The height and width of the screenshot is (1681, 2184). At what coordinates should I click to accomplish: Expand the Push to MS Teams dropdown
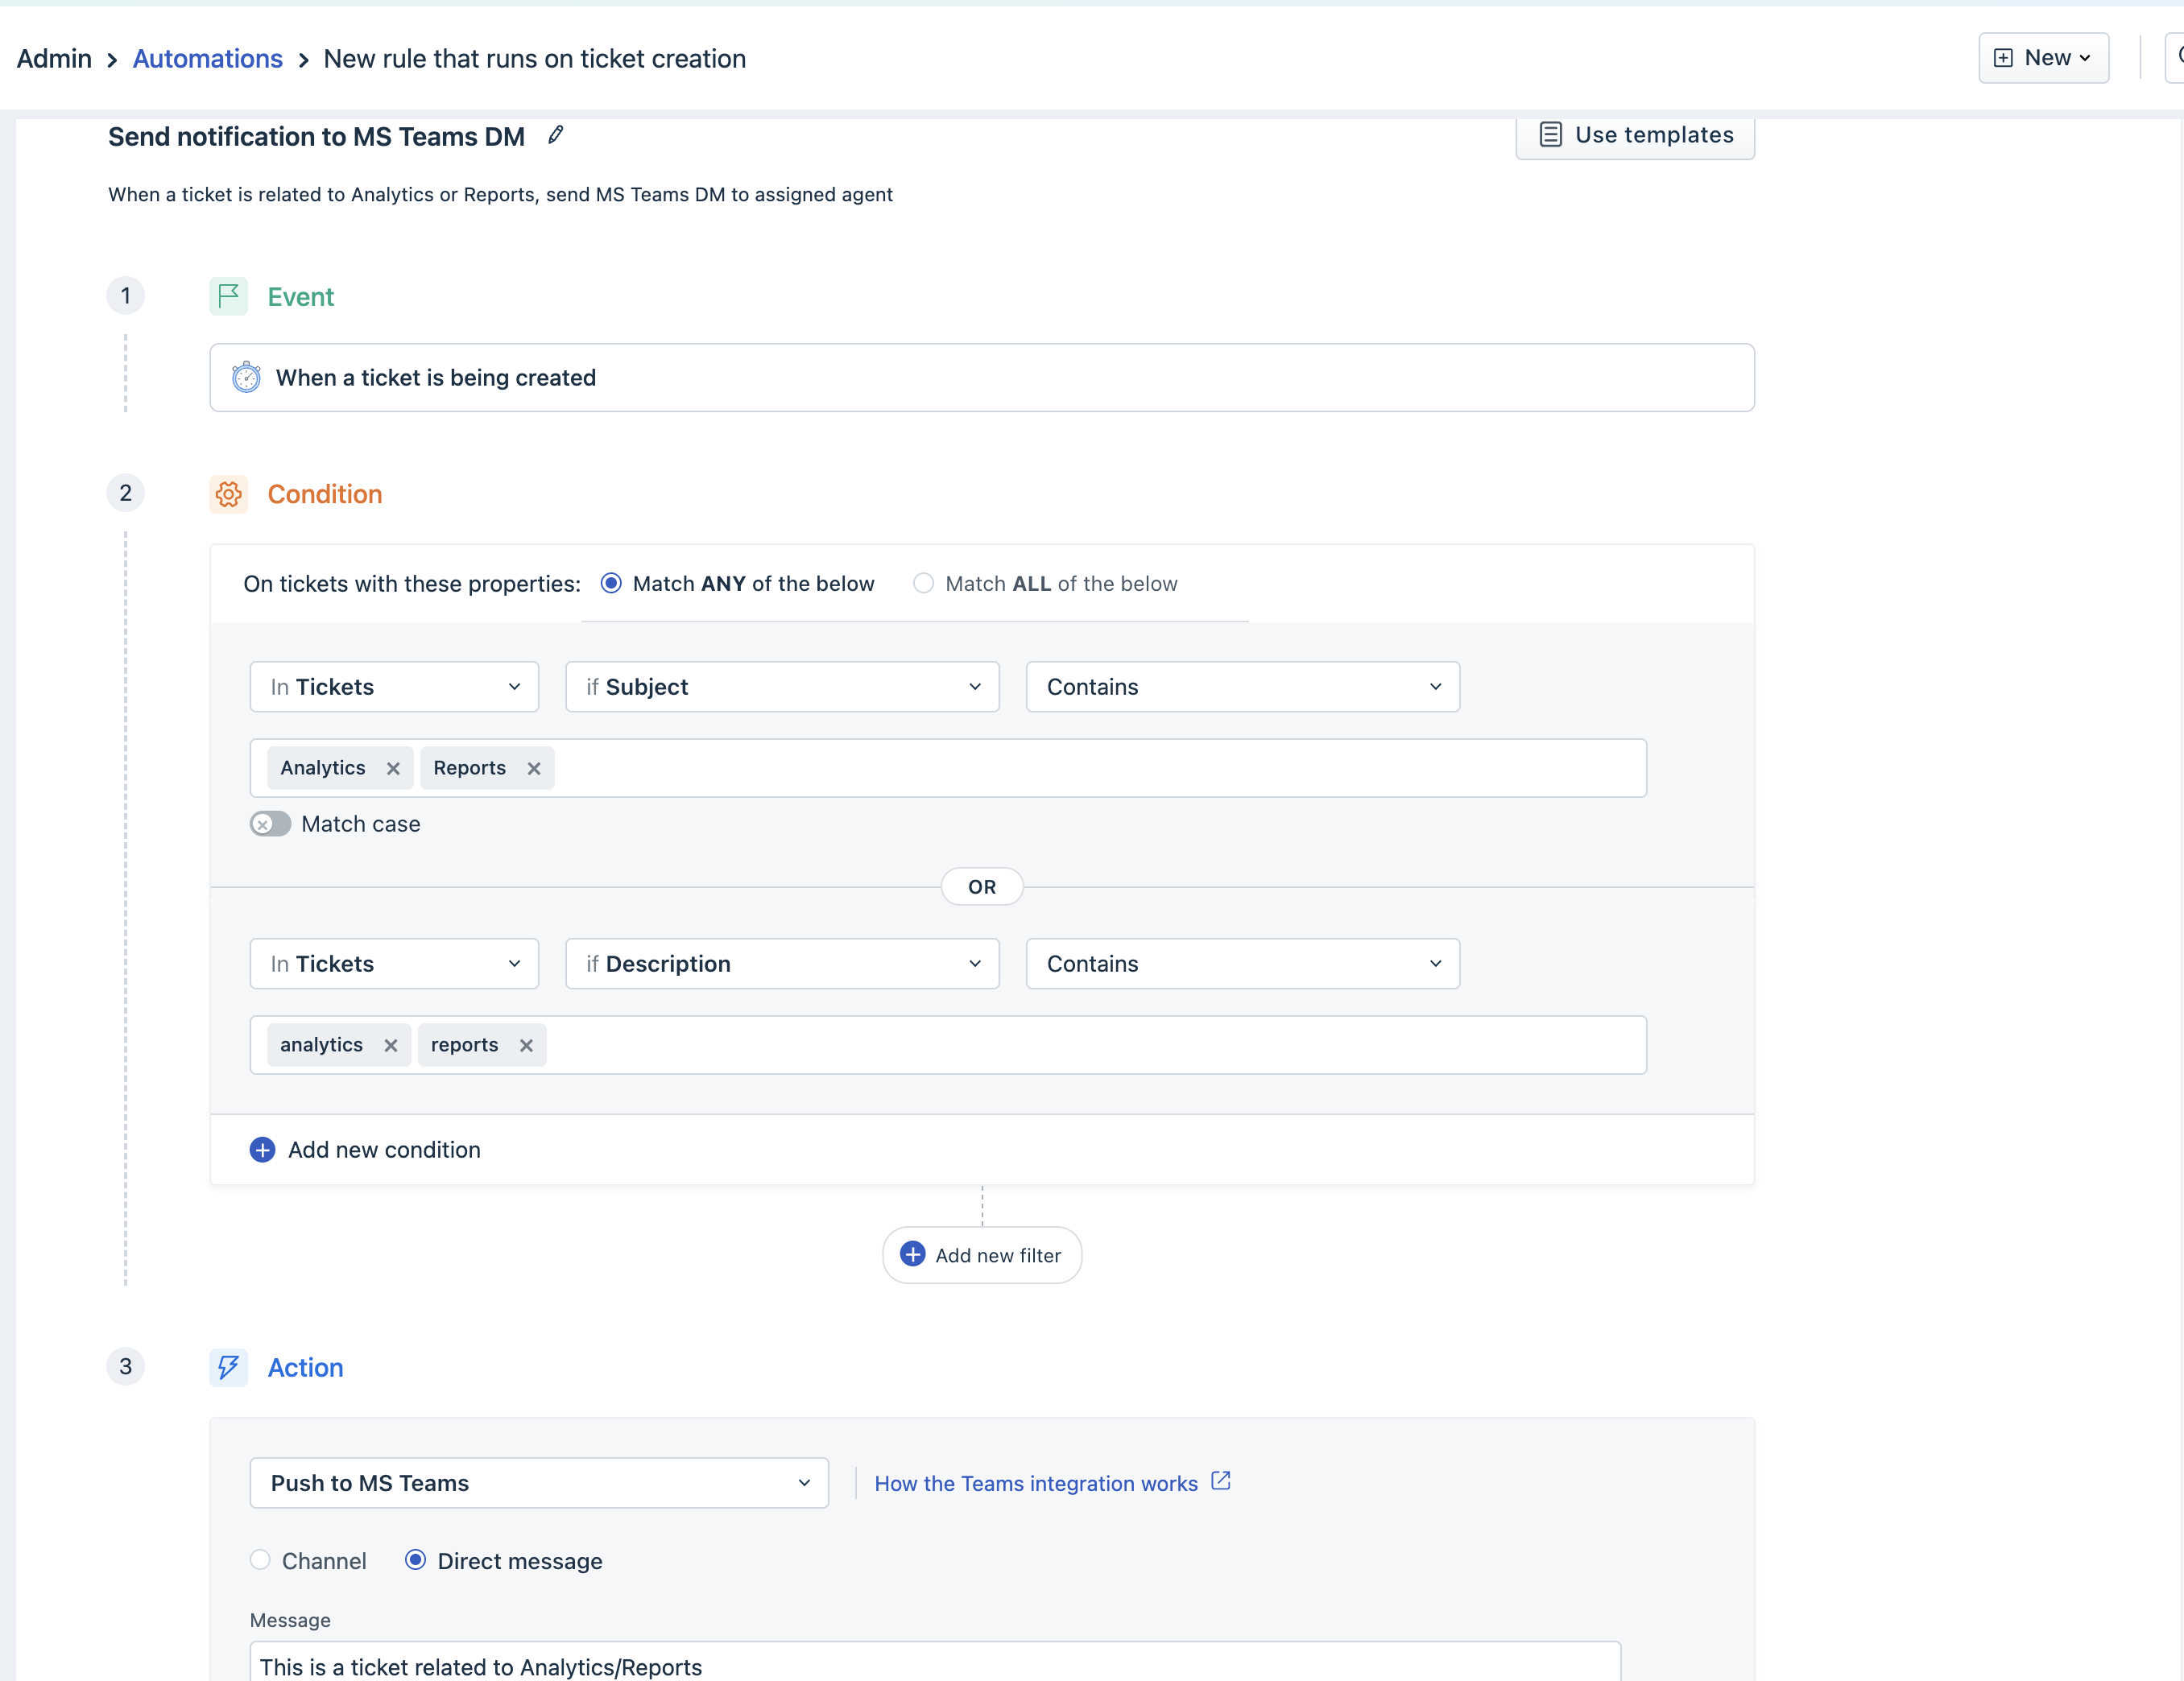[538, 1483]
